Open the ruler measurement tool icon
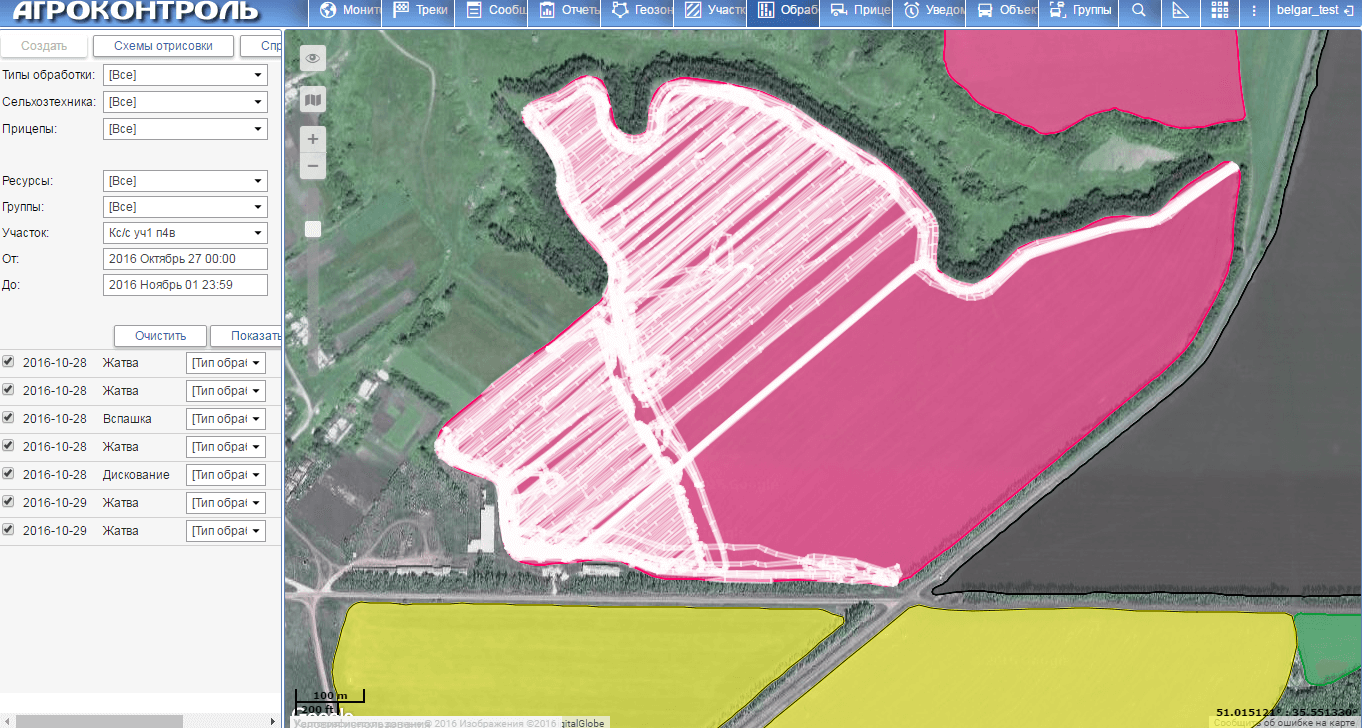1363x728 pixels. click(x=1180, y=11)
